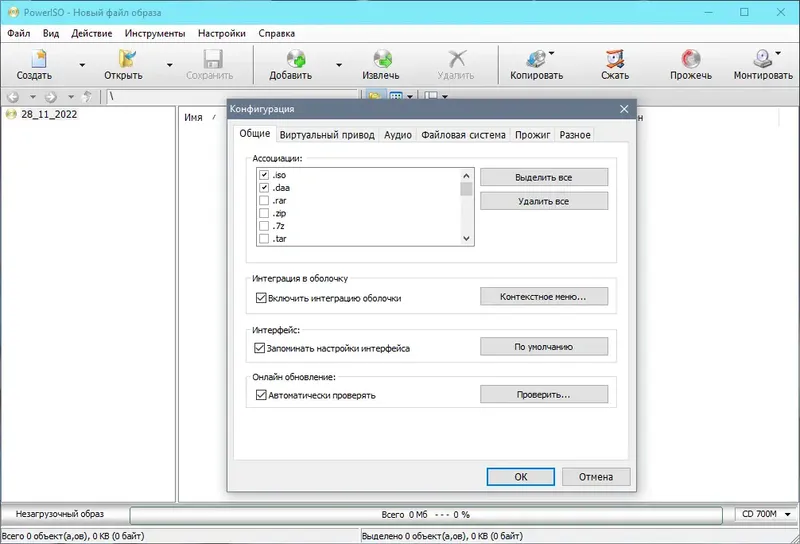
Task: Expand the Открыть dropdown arrow
Action: [x=169, y=65]
